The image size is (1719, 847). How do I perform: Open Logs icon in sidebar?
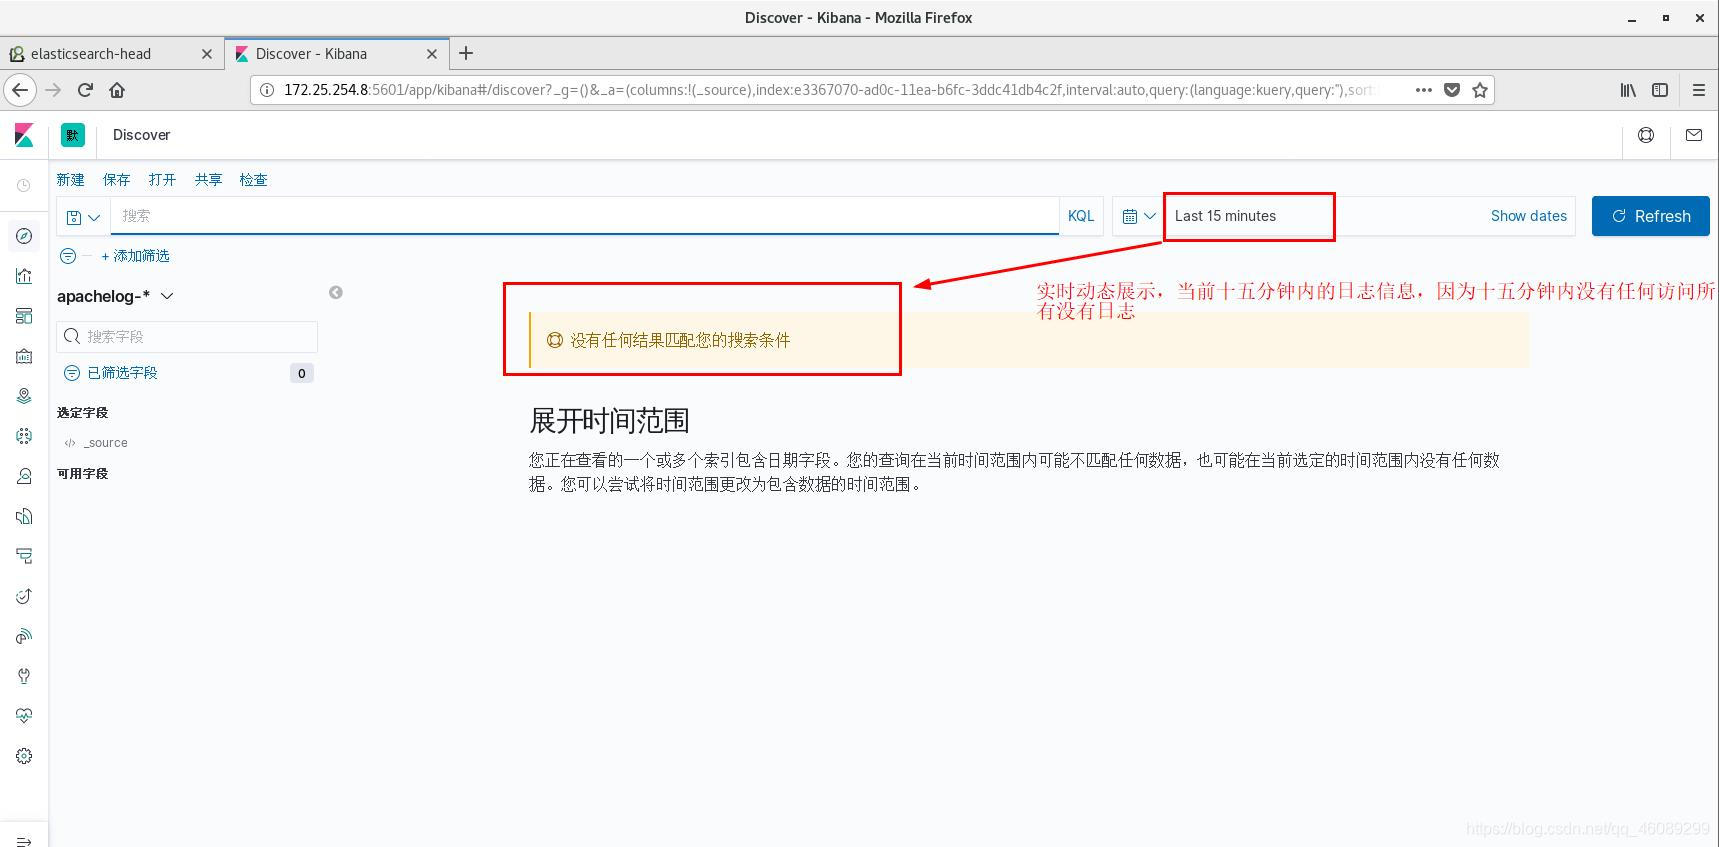24,516
